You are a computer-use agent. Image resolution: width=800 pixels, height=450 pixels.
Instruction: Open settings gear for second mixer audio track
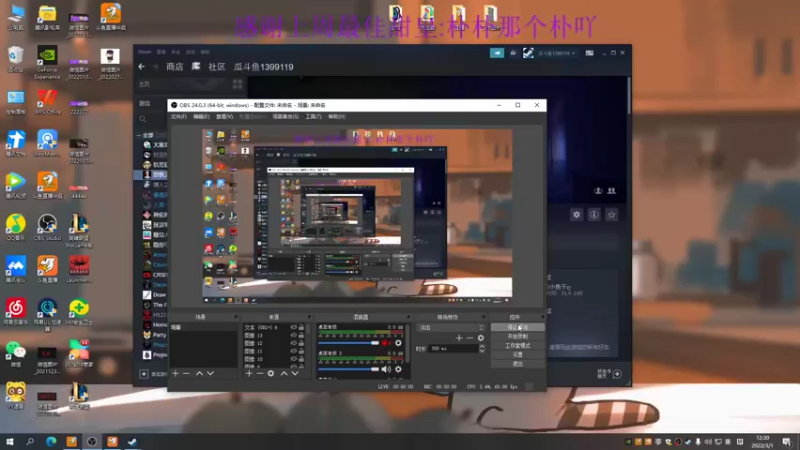point(398,369)
